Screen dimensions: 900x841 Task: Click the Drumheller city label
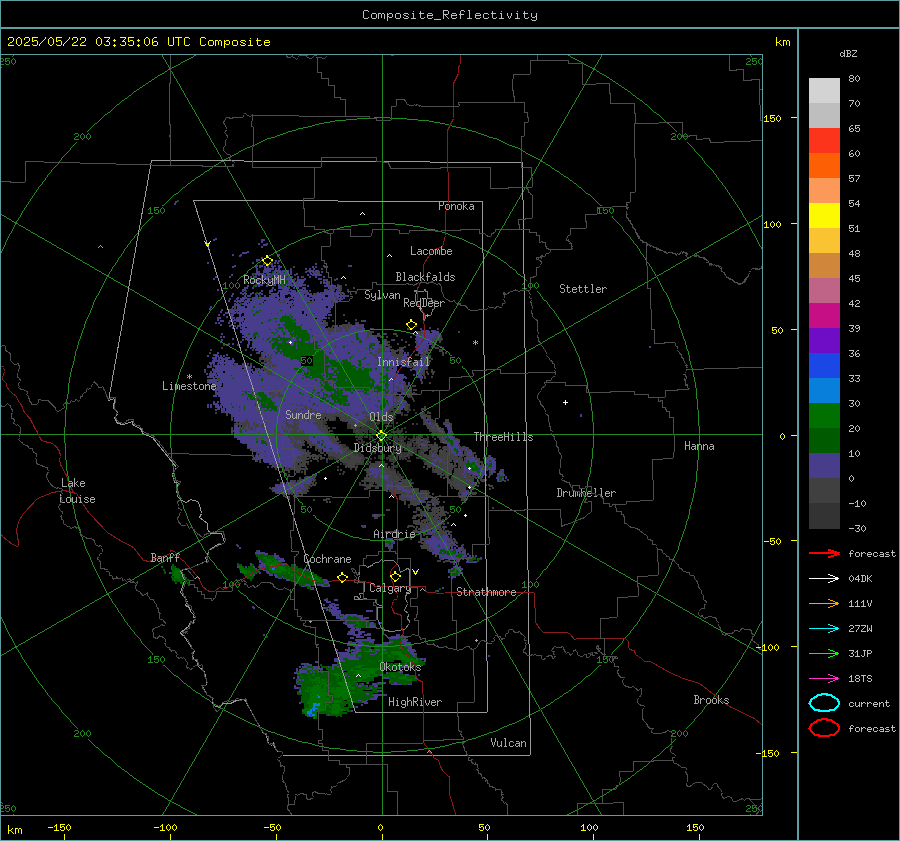tap(586, 493)
